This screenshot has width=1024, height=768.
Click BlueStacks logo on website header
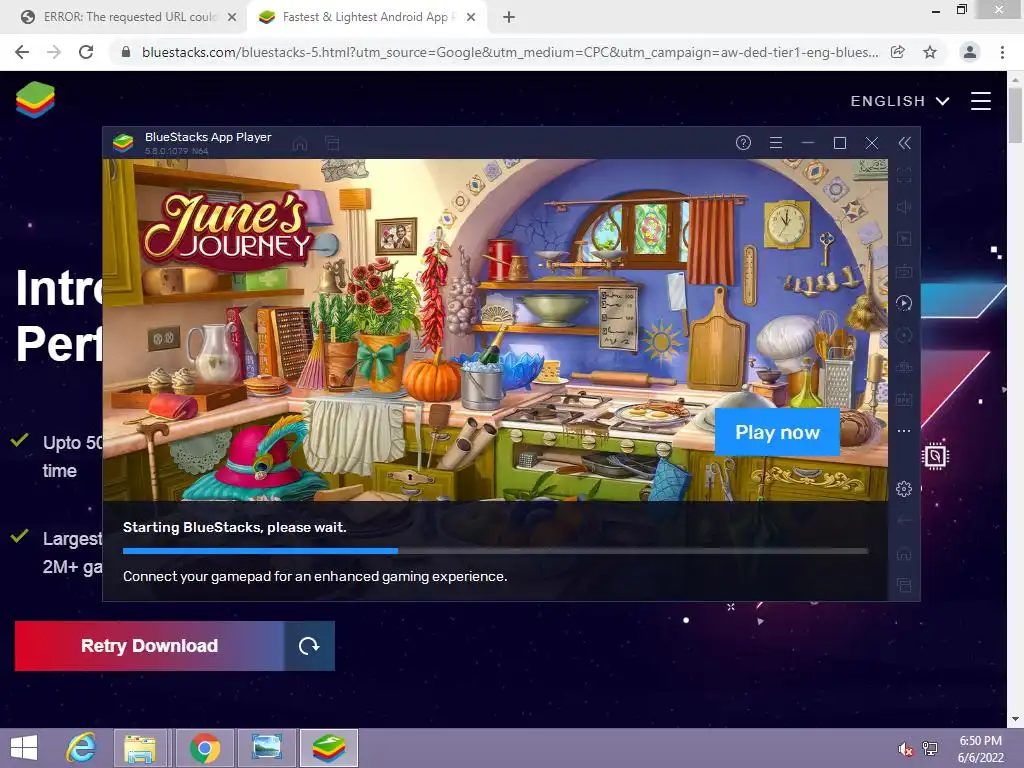35,100
